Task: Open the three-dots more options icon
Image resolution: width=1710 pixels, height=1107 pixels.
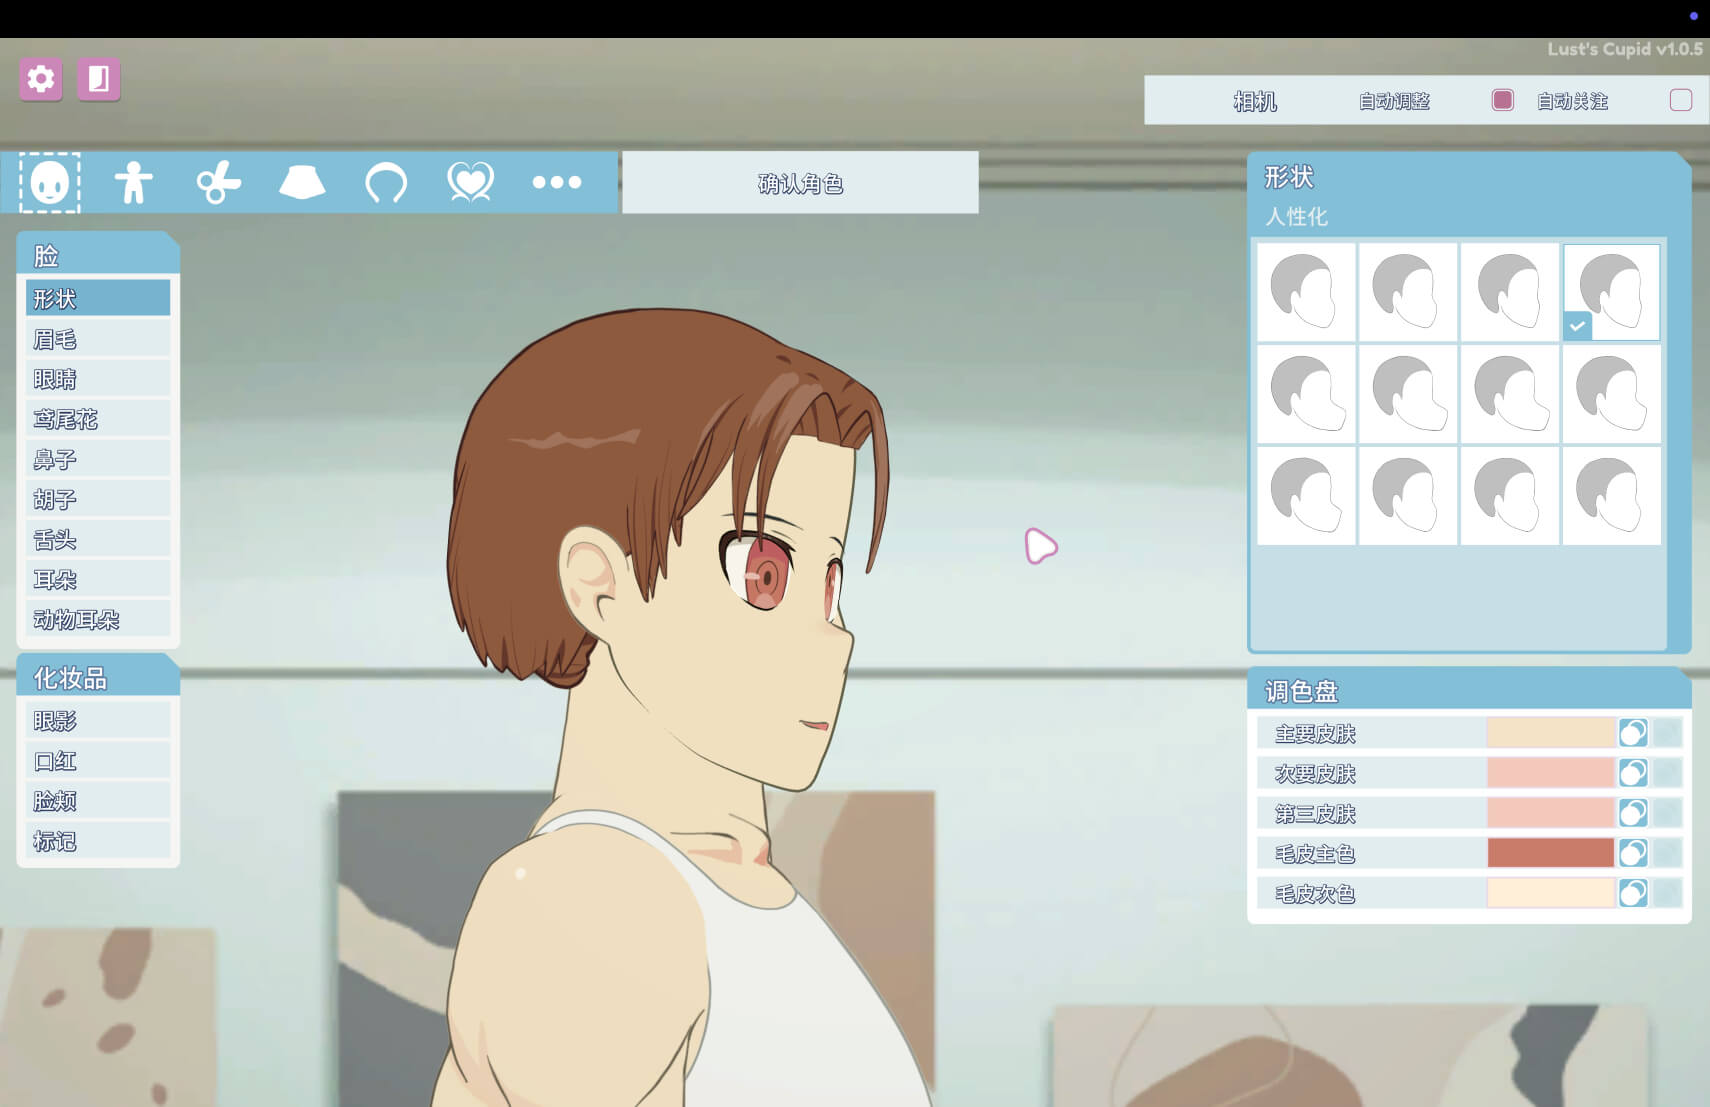Action: (x=556, y=183)
